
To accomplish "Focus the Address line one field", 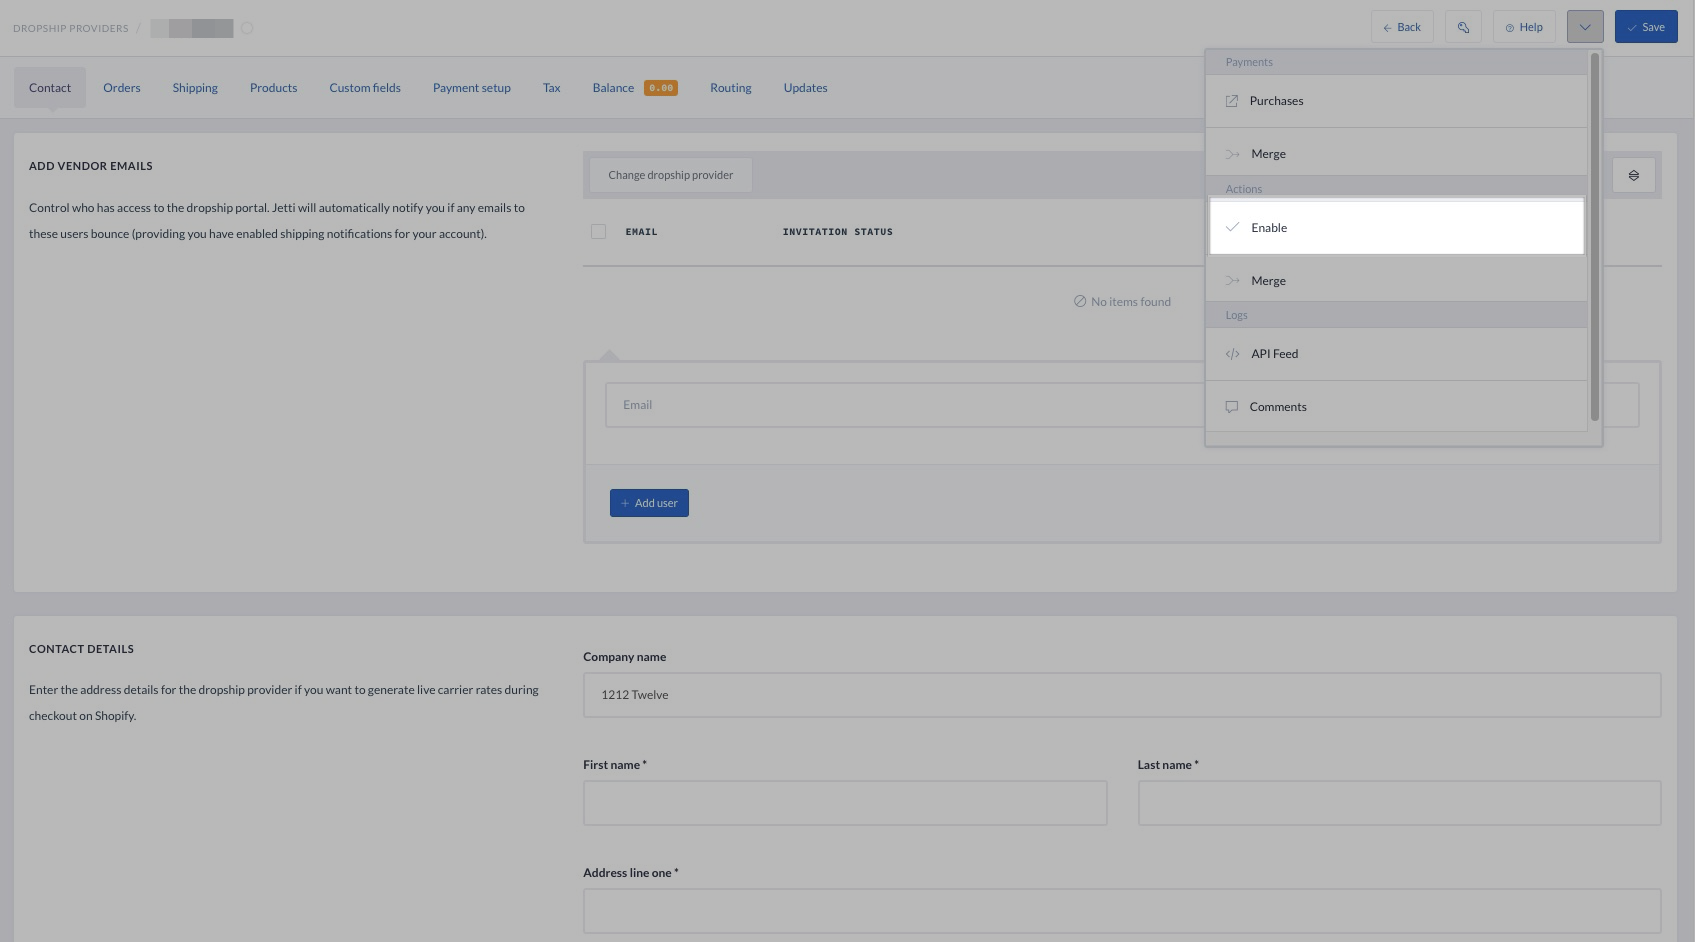I will tap(1122, 911).
